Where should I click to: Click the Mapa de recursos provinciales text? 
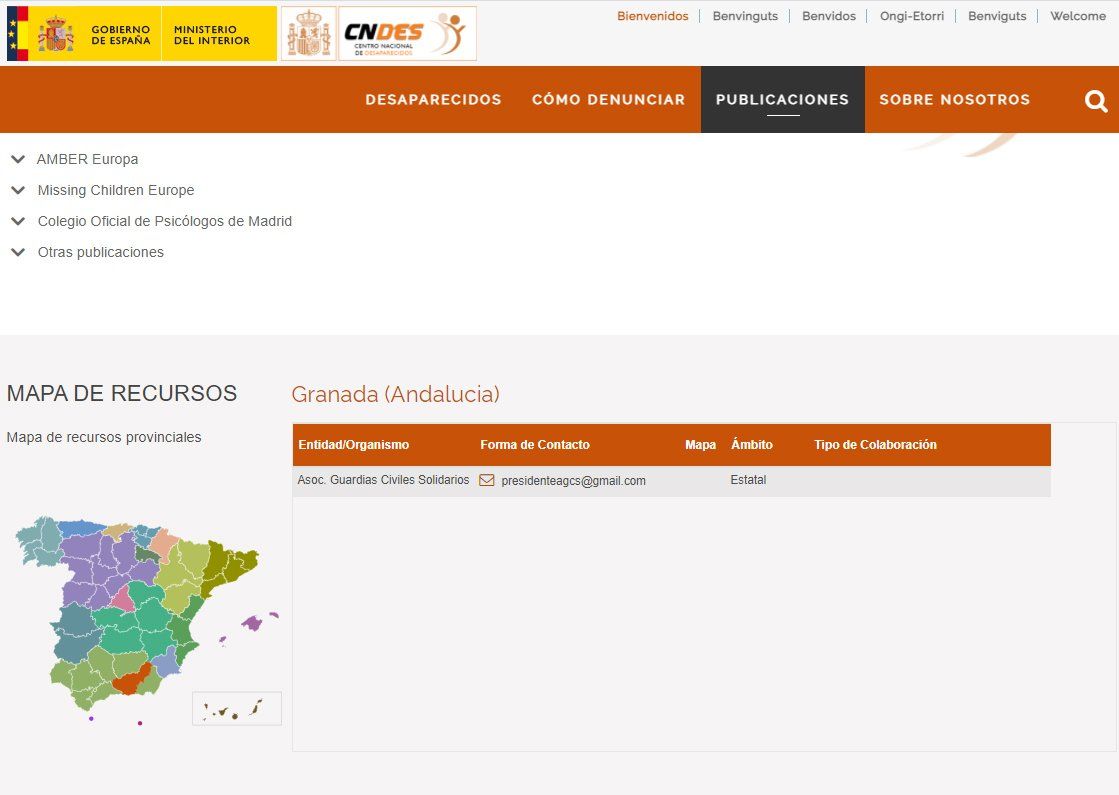(104, 437)
